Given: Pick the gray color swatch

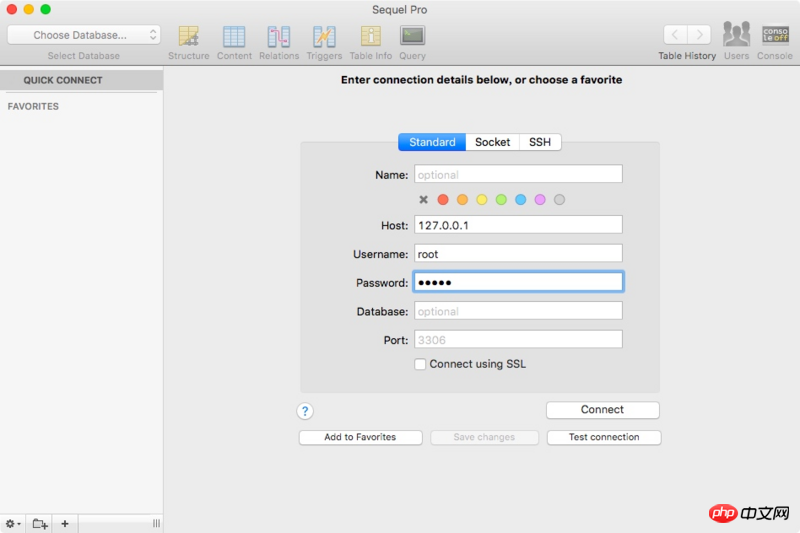Looking at the screenshot, I should [559, 199].
